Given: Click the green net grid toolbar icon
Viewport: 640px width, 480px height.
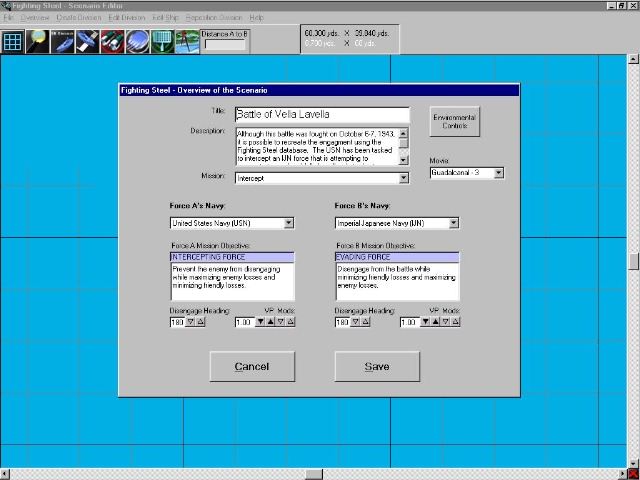Looking at the screenshot, I should [162, 41].
